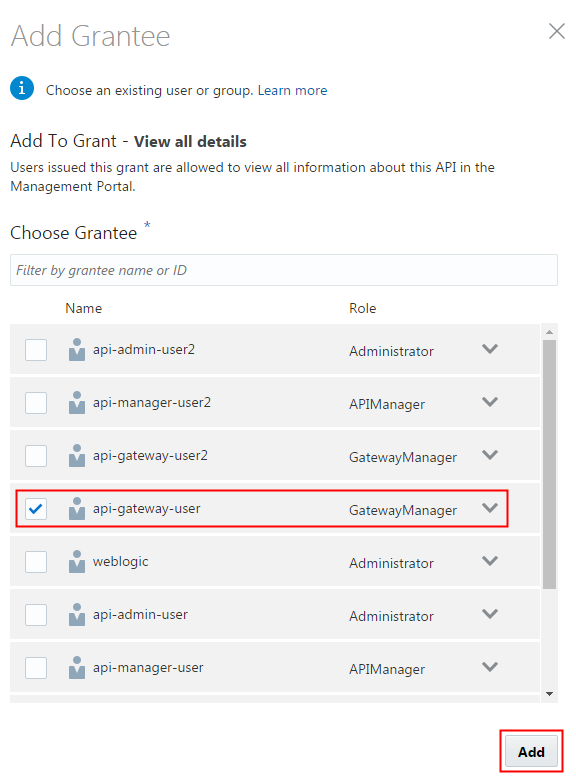Click the user icon beside api-gateway-user2
The width and height of the screenshot is (576, 782).
(77, 456)
